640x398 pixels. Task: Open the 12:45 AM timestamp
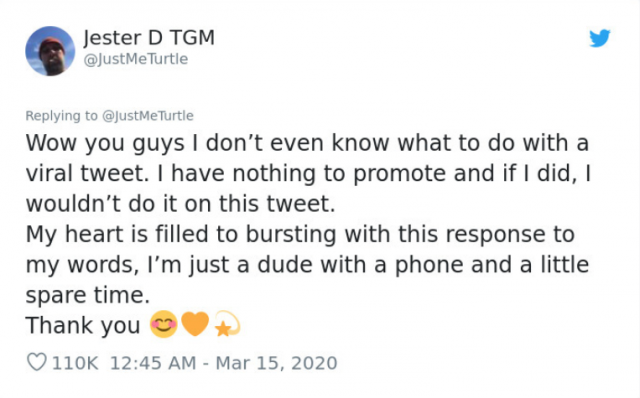tap(153, 363)
